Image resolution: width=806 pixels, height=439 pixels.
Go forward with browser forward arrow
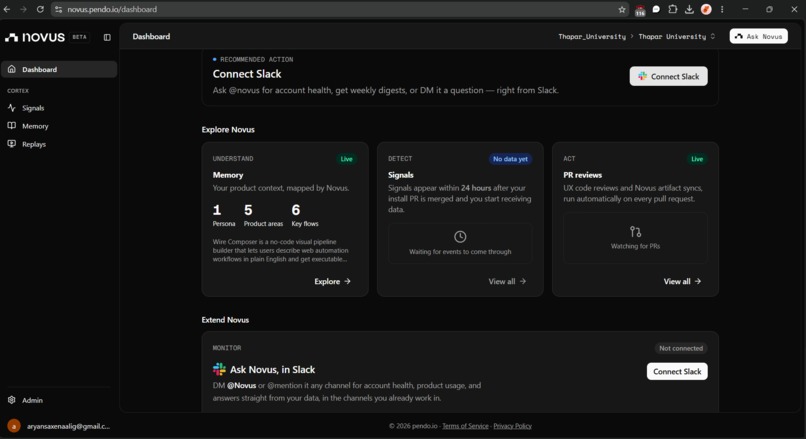coord(23,9)
